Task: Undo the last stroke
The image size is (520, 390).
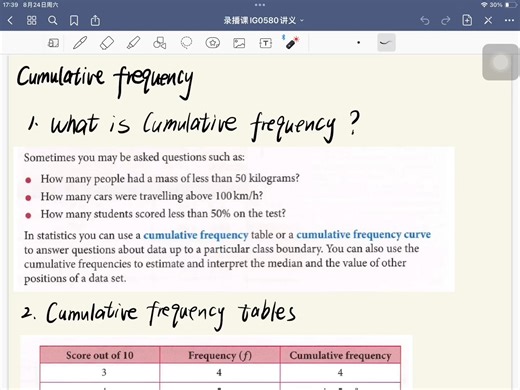Action: pyautogui.click(x=425, y=21)
